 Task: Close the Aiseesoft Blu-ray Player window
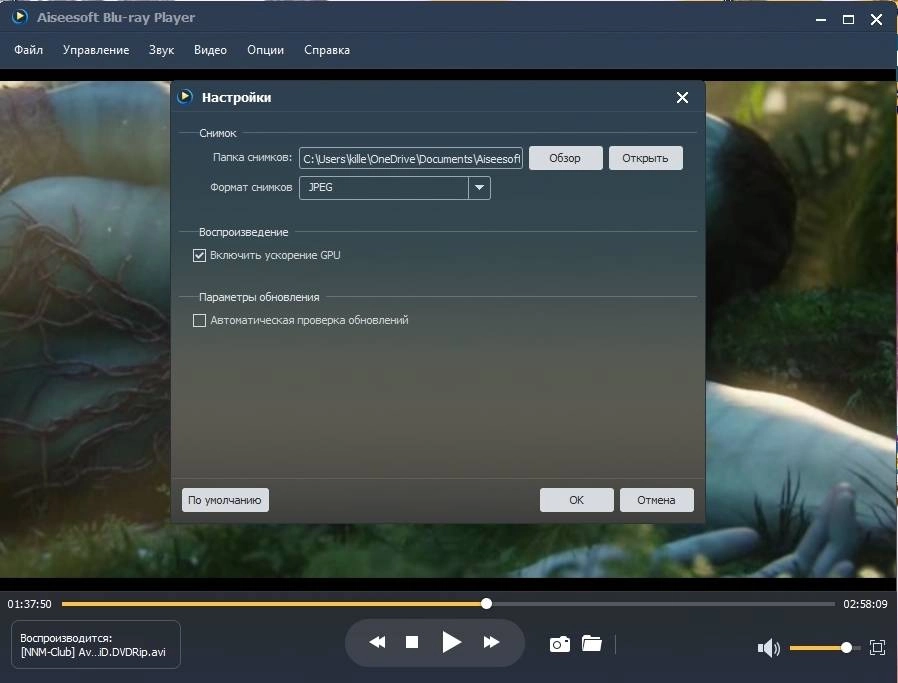click(x=876, y=19)
